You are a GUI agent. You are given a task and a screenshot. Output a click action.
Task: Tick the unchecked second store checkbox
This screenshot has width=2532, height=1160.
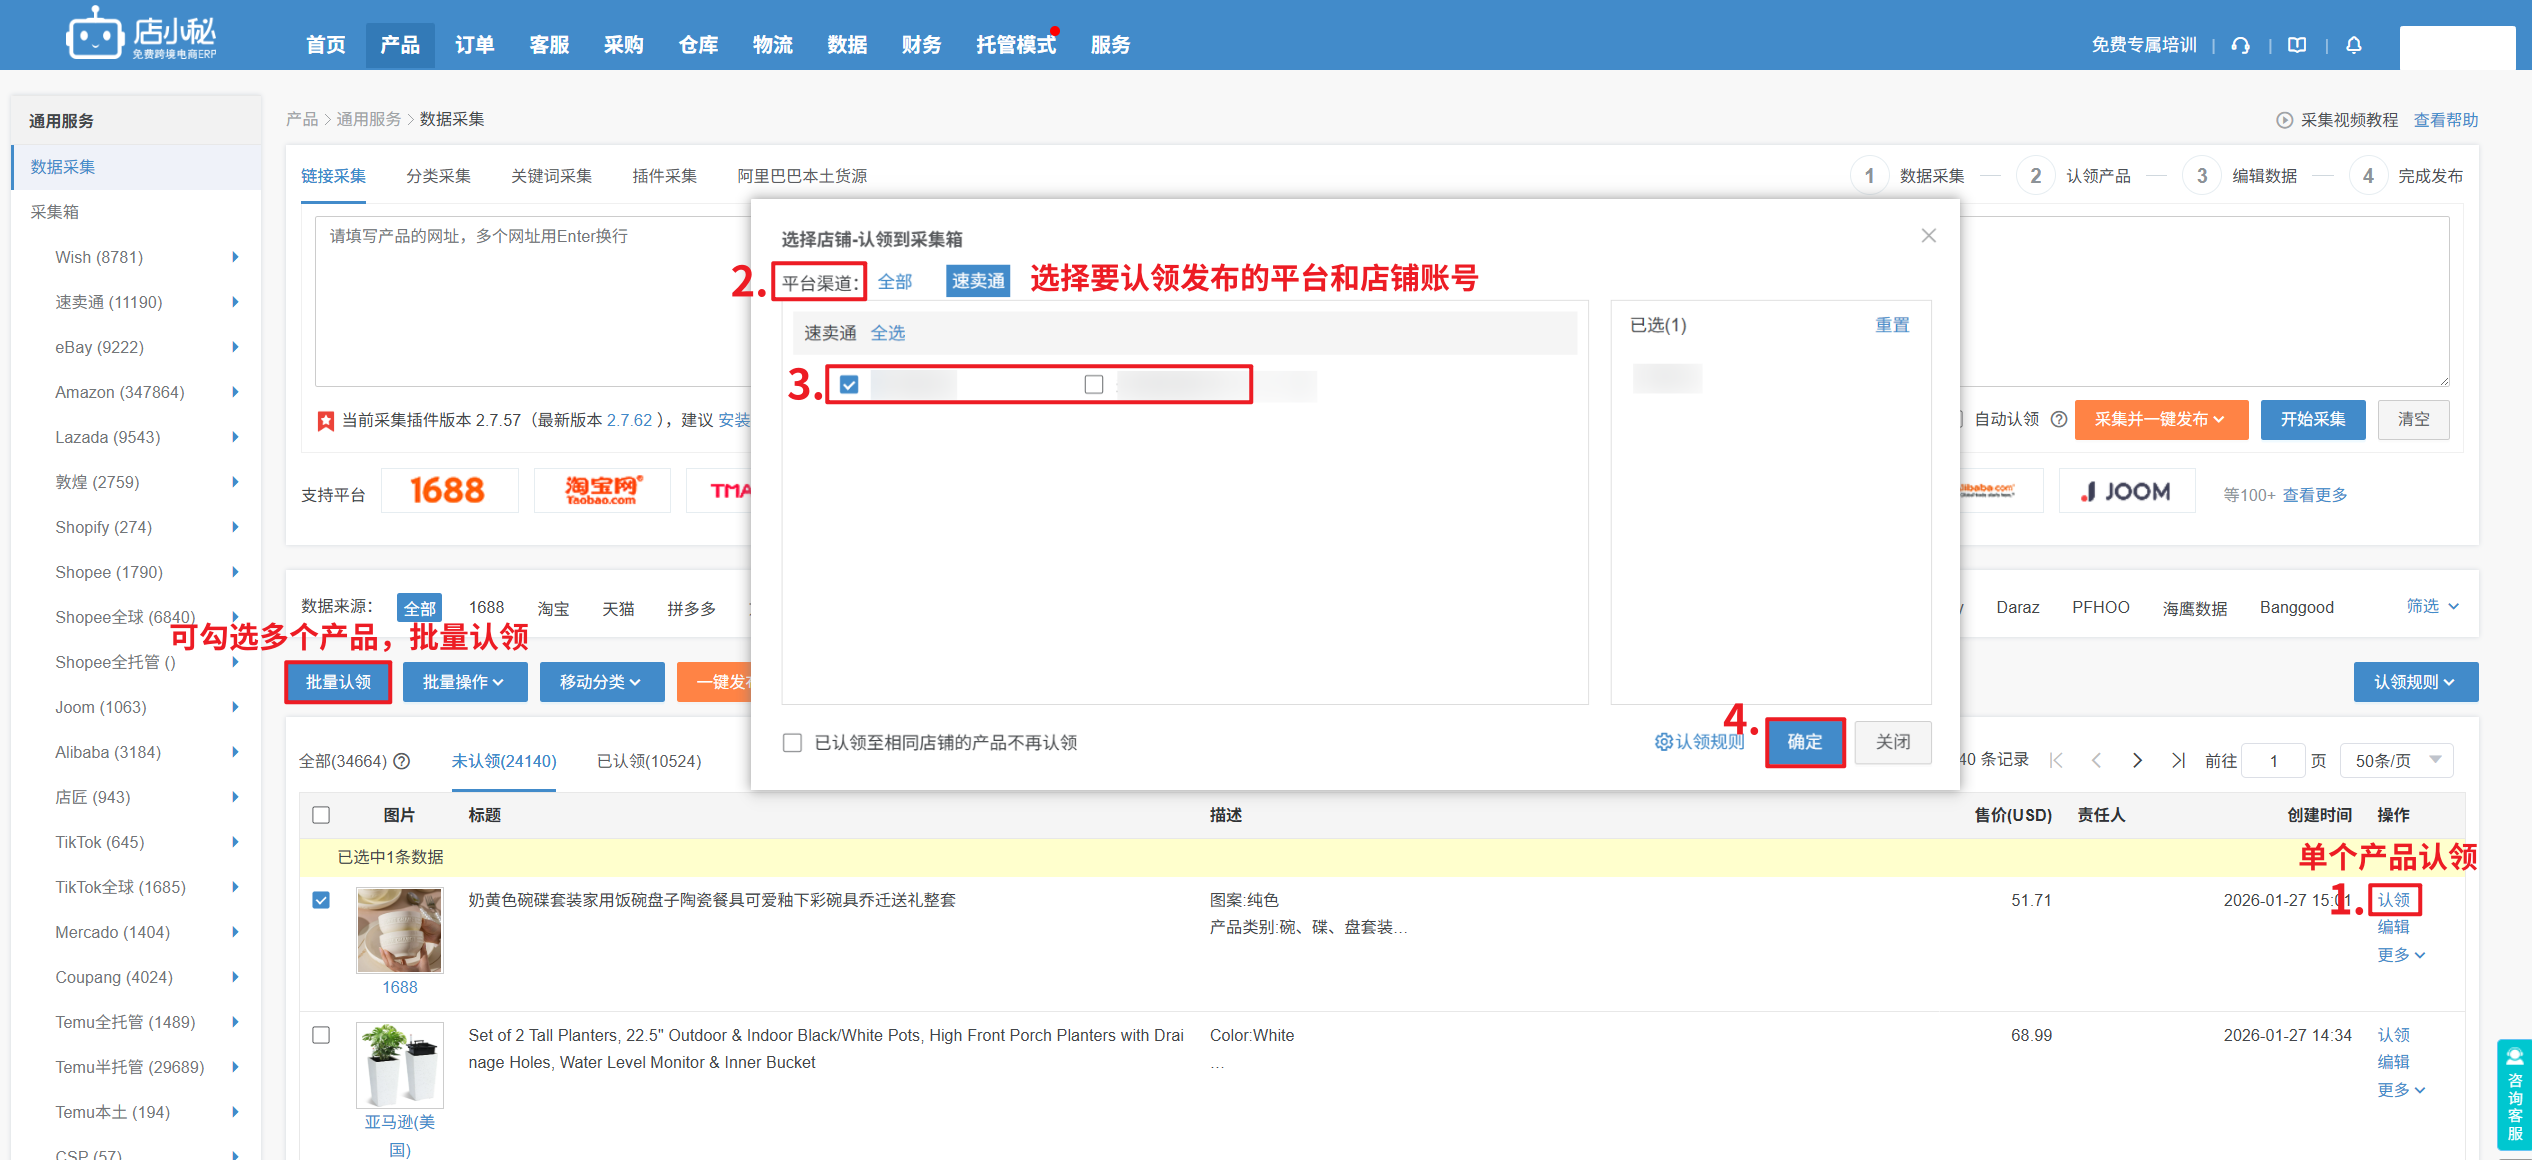(1094, 384)
